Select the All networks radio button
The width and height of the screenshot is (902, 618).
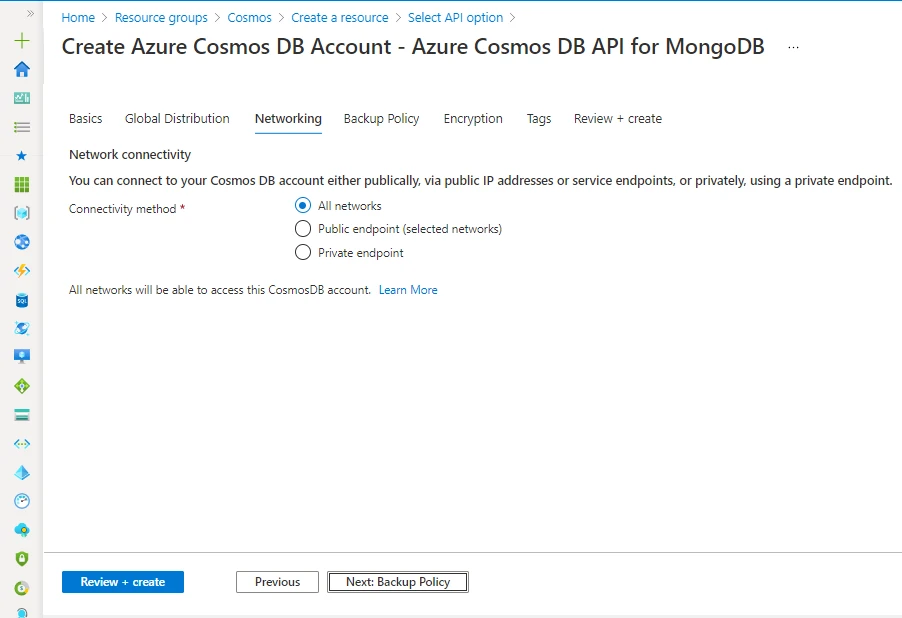click(303, 205)
